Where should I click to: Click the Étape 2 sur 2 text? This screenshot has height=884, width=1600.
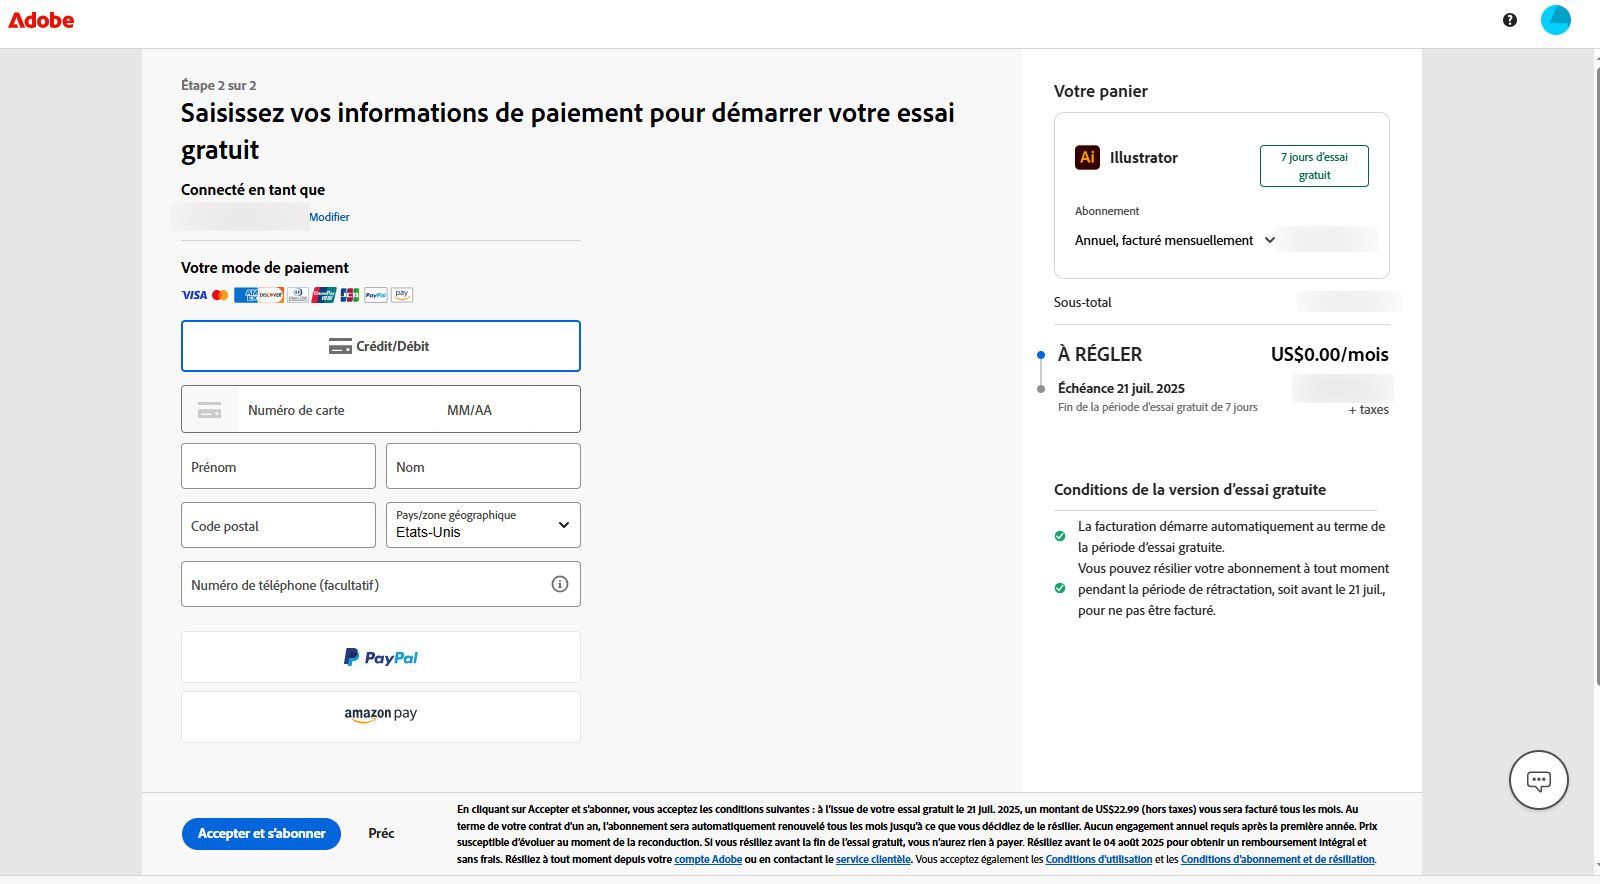(218, 85)
